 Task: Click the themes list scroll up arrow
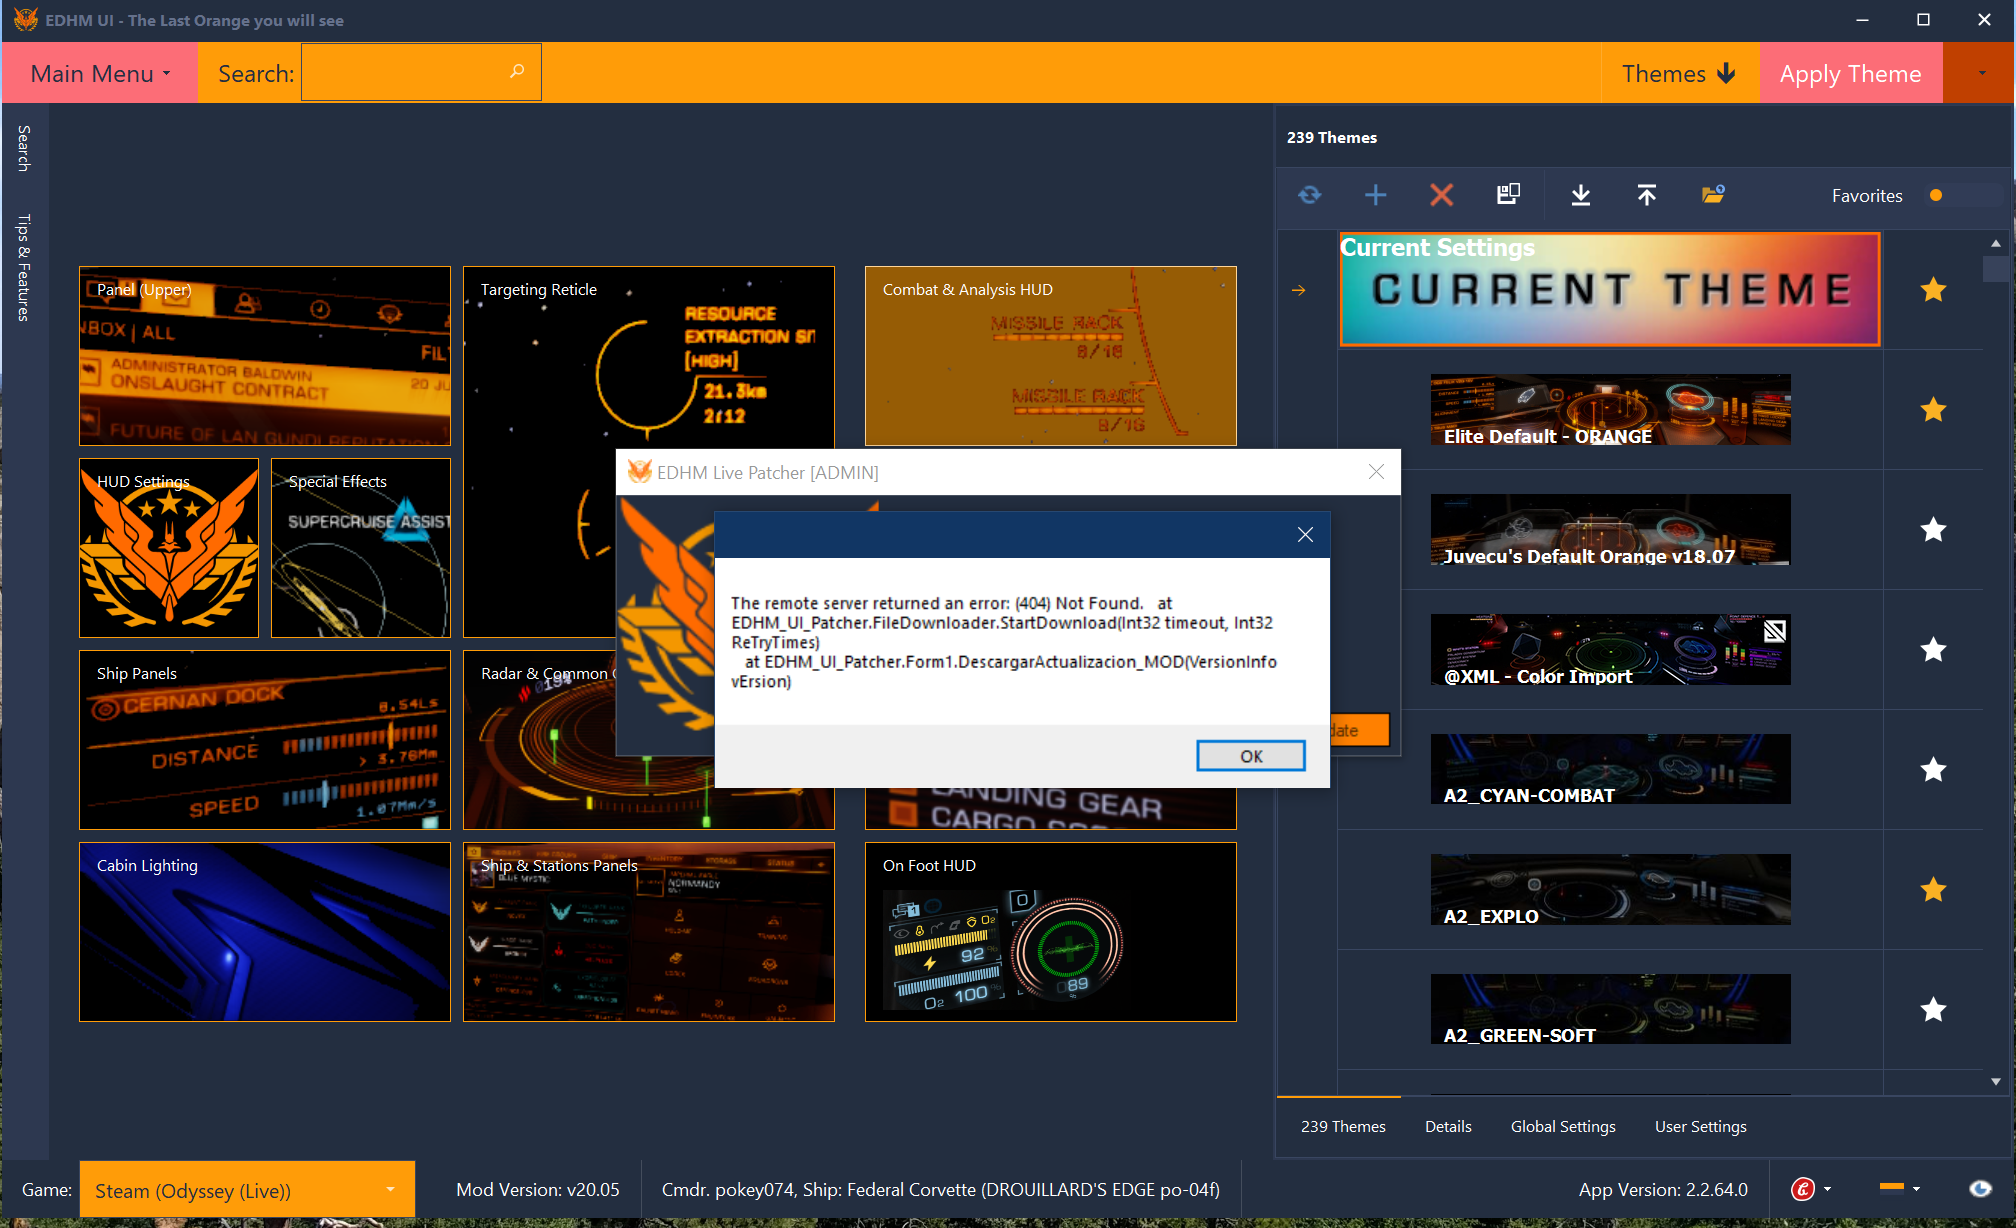[1996, 243]
